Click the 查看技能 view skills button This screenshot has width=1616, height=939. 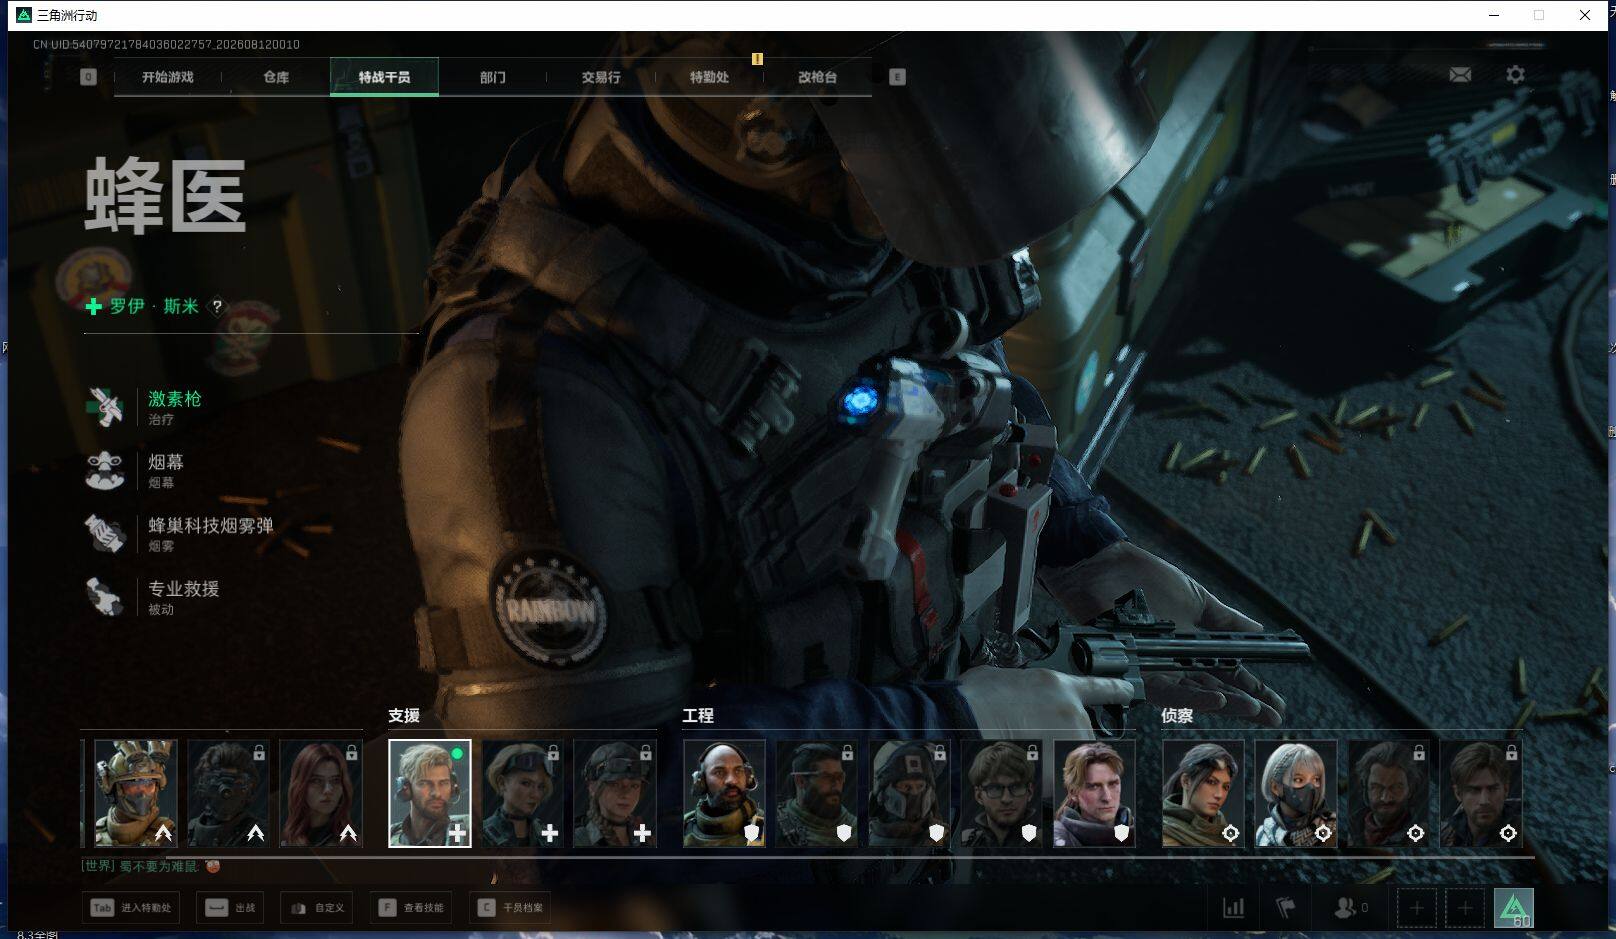pos(411,908)
